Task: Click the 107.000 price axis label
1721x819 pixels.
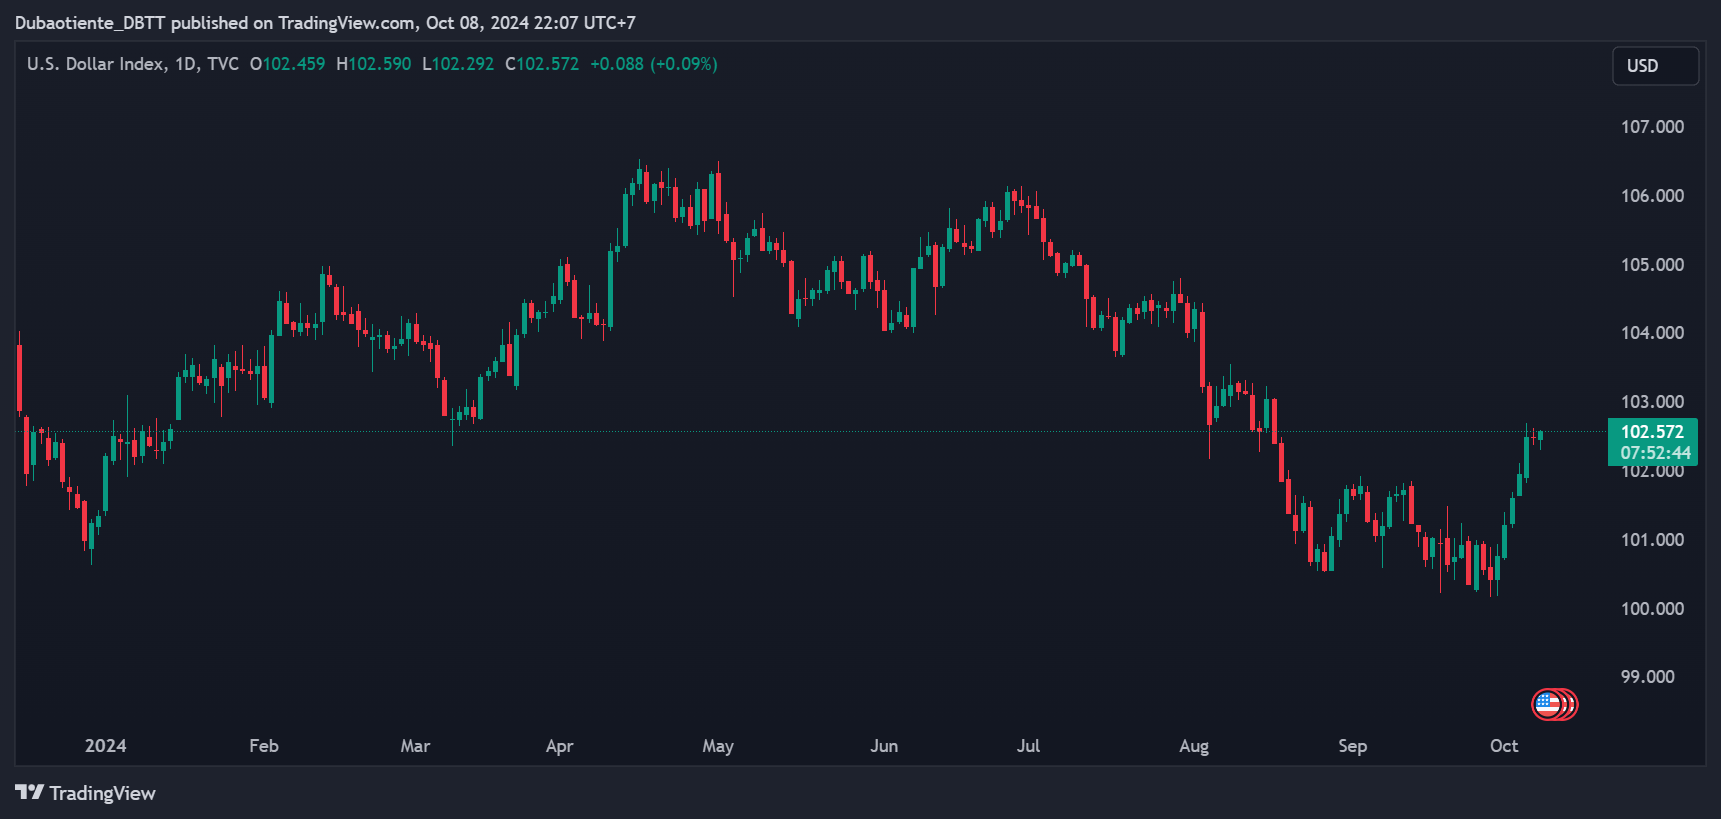Action: point(1652,127)
